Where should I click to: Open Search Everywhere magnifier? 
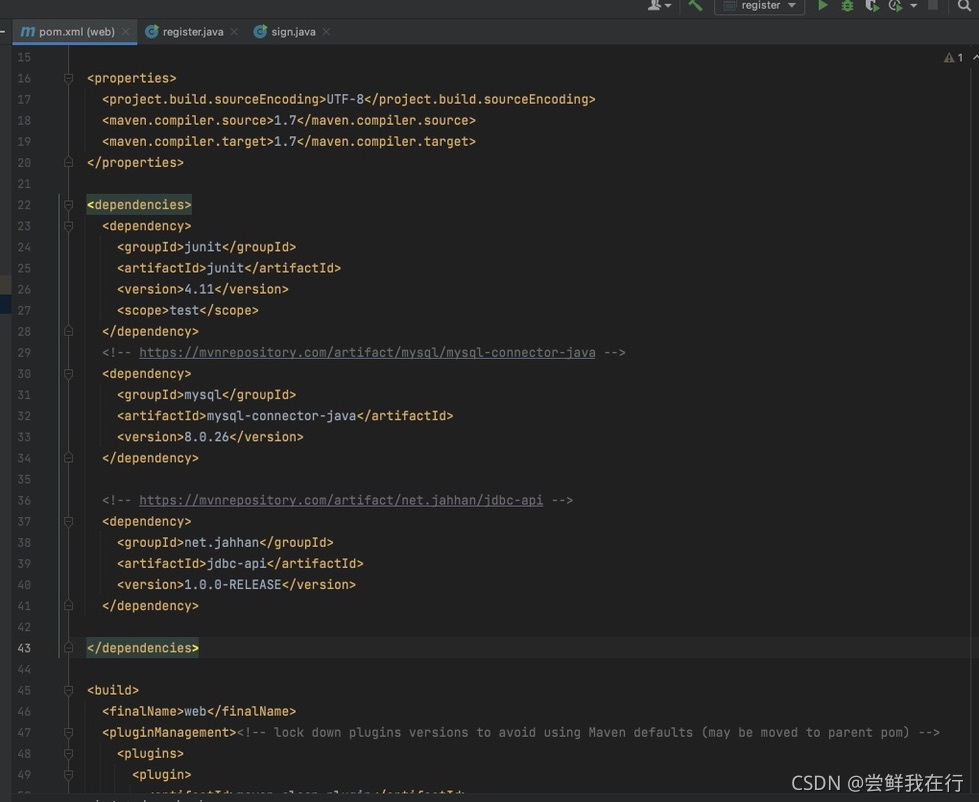(x=964, y=6)
